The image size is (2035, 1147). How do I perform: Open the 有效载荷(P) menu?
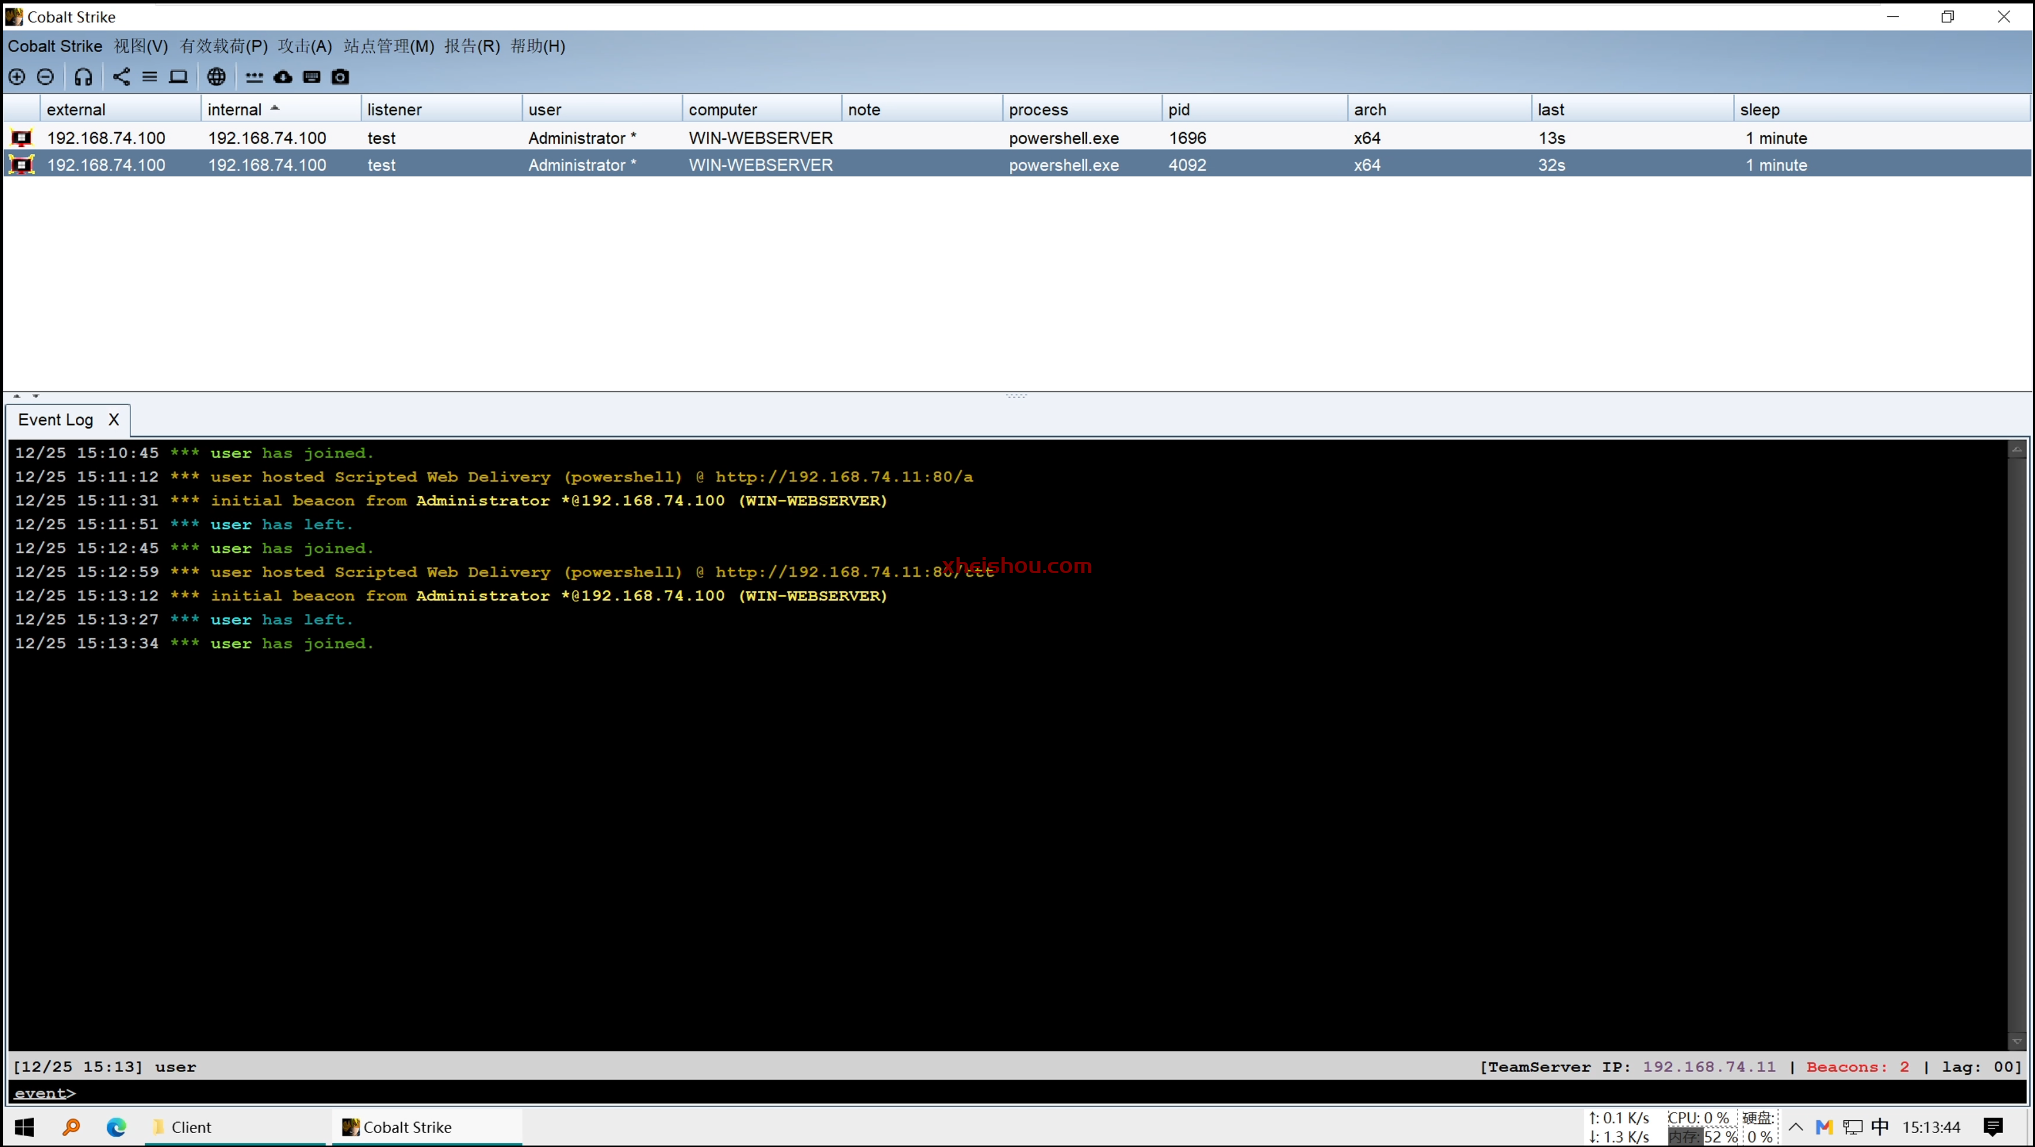coord(224,46)
